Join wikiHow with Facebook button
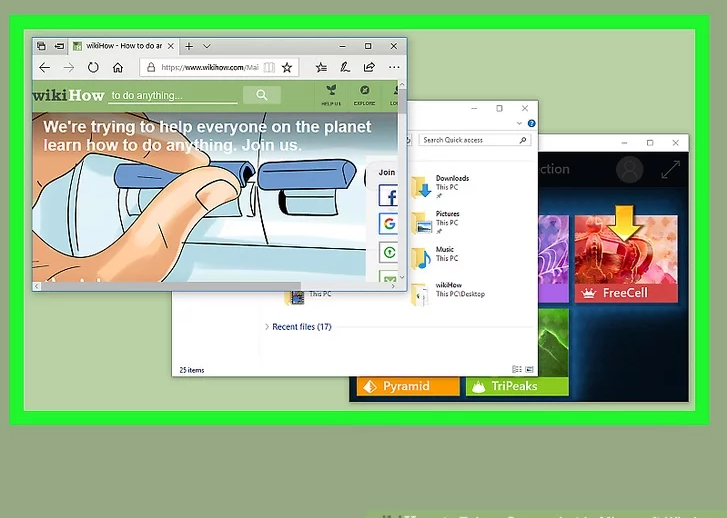727x518 pixels. point(389,196)
